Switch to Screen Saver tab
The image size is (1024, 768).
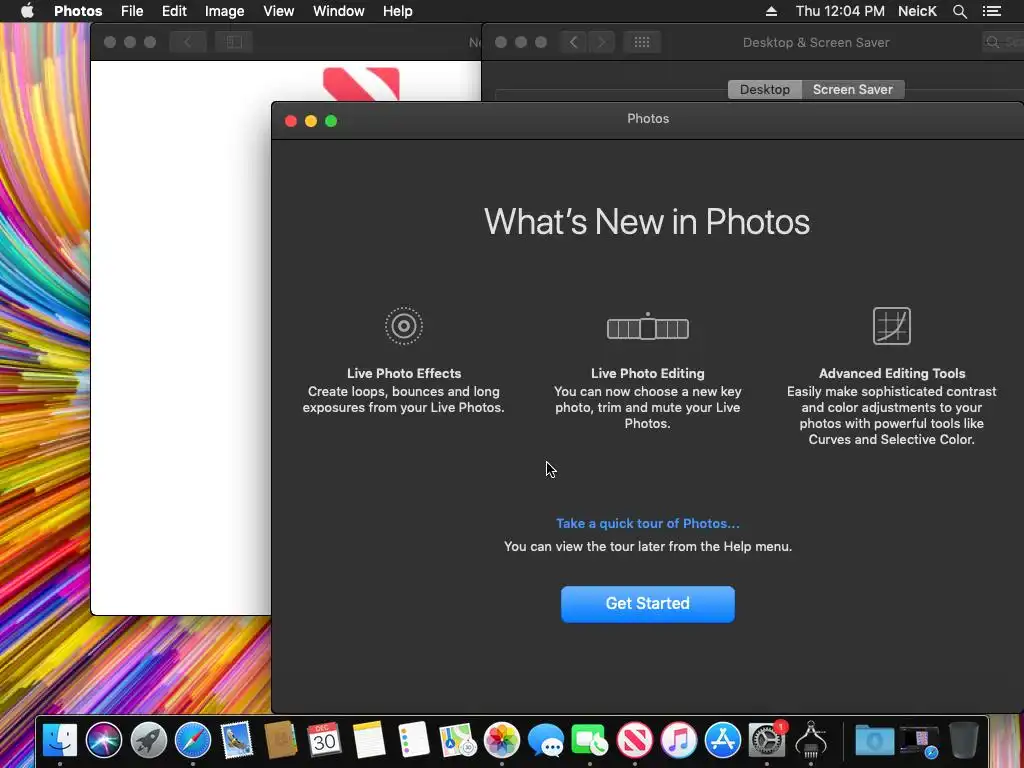853,89
